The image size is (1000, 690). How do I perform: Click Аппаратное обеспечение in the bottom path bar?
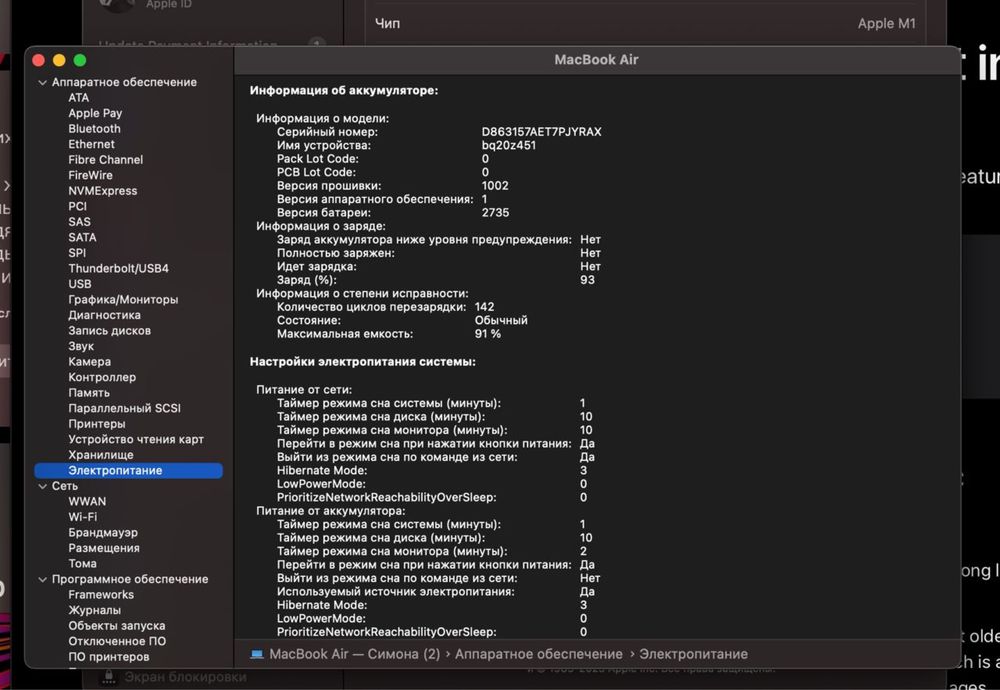[538, 654]
